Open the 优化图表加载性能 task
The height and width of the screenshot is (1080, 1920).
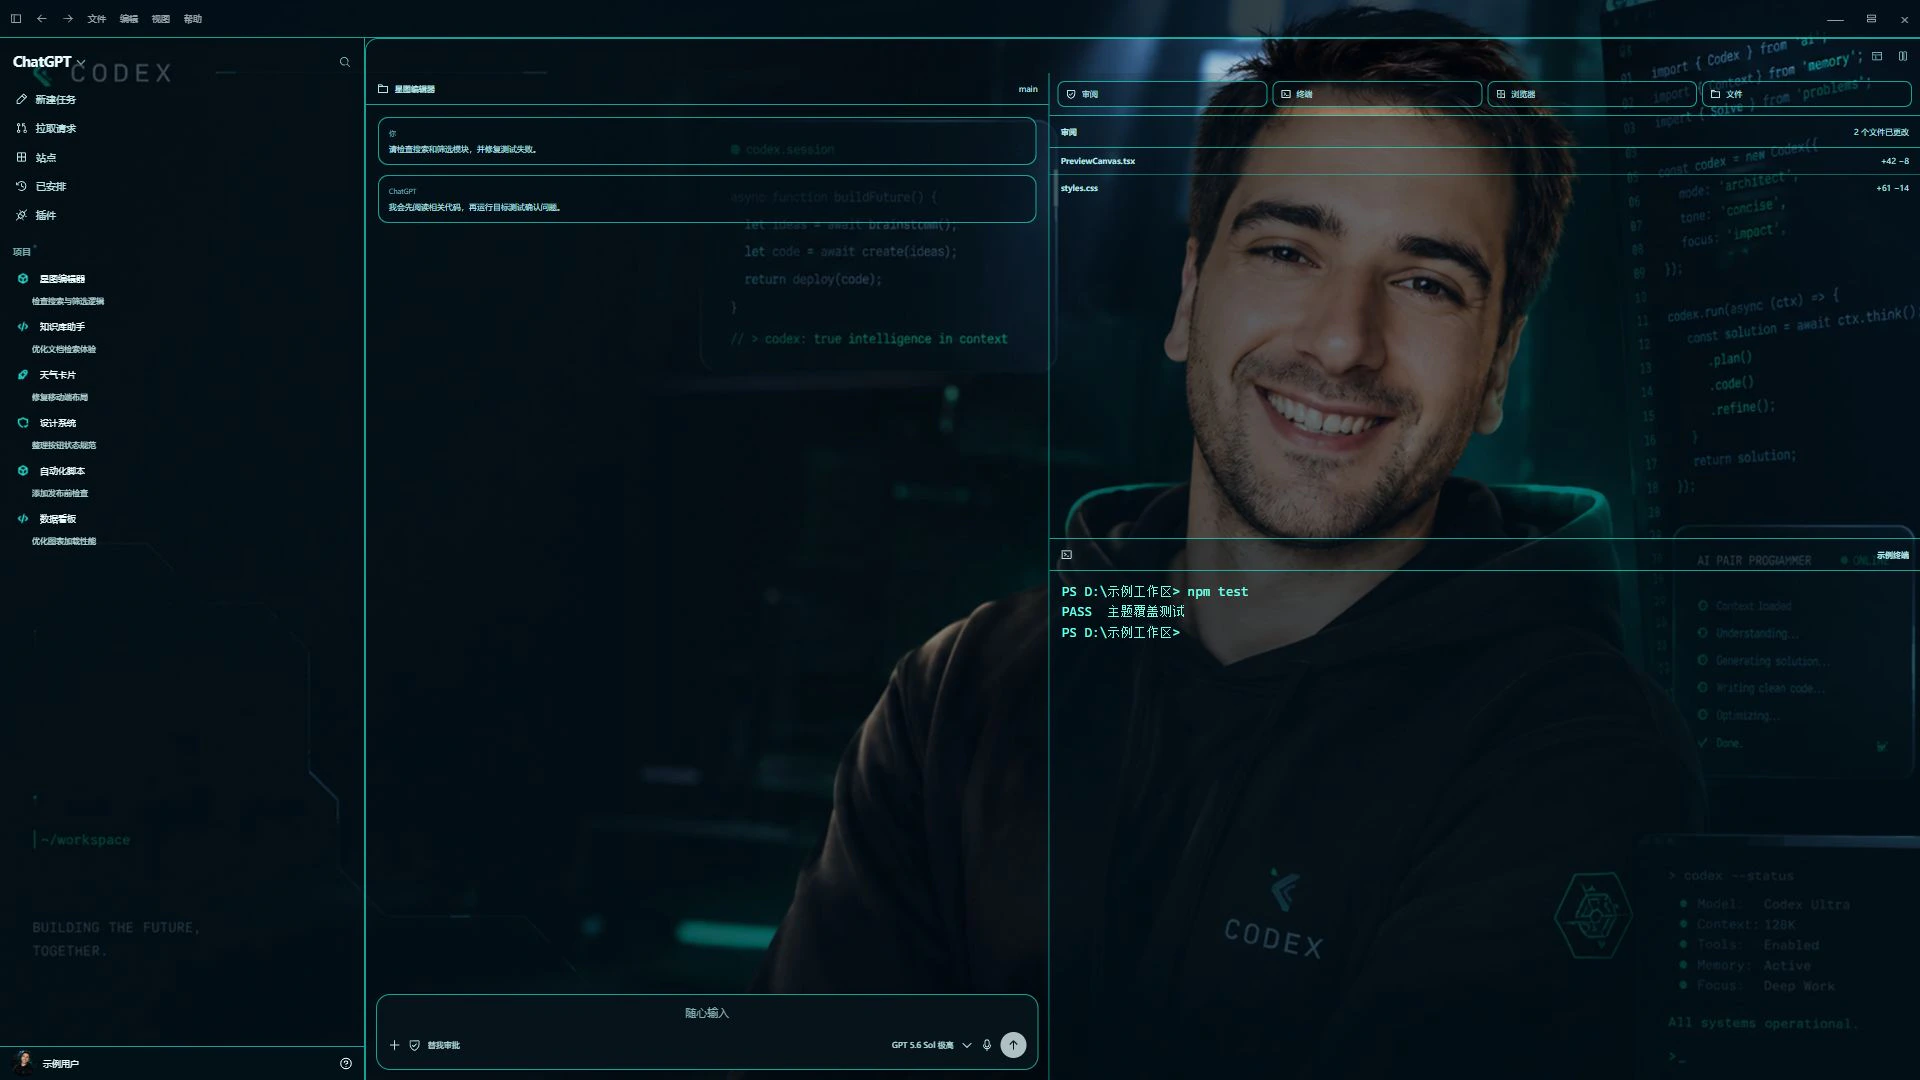click(x=64, y=542)
